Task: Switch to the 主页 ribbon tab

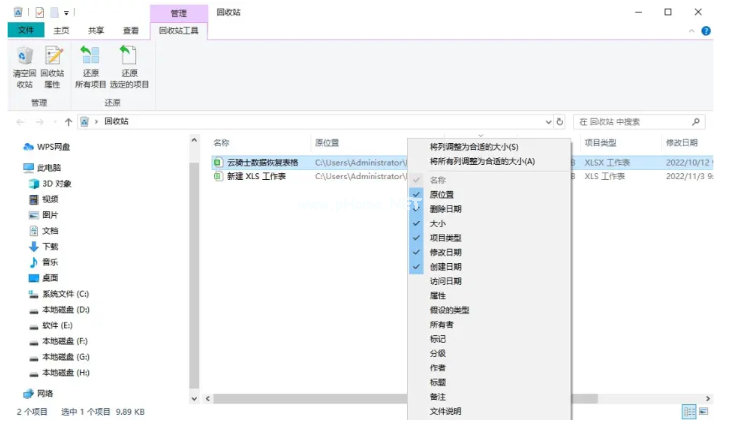Action: (61, 30)
